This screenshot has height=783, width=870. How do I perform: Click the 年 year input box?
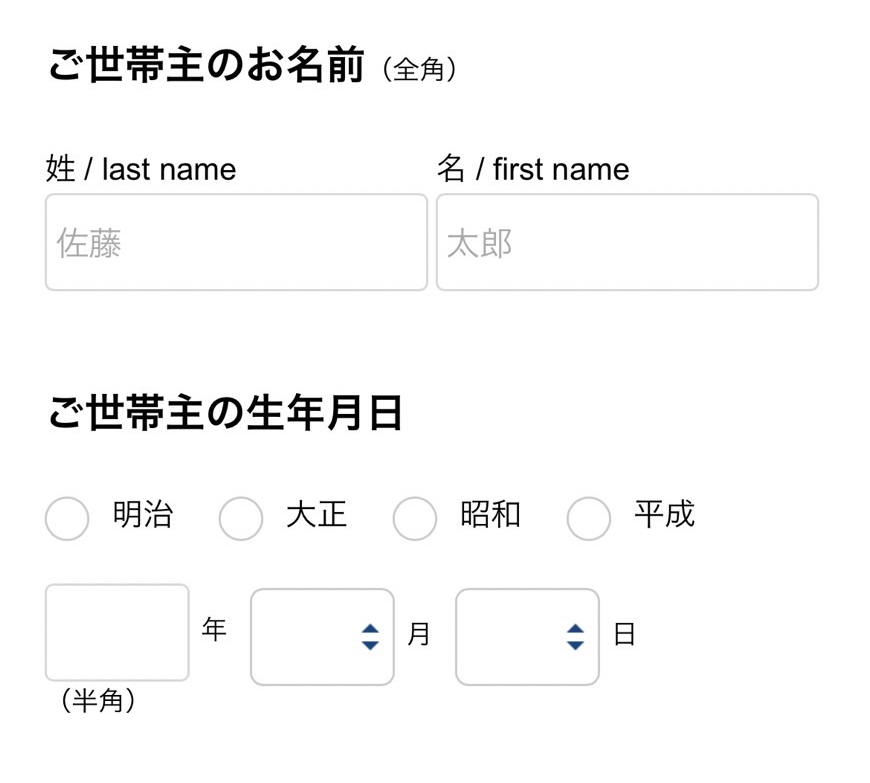point(117,632)
